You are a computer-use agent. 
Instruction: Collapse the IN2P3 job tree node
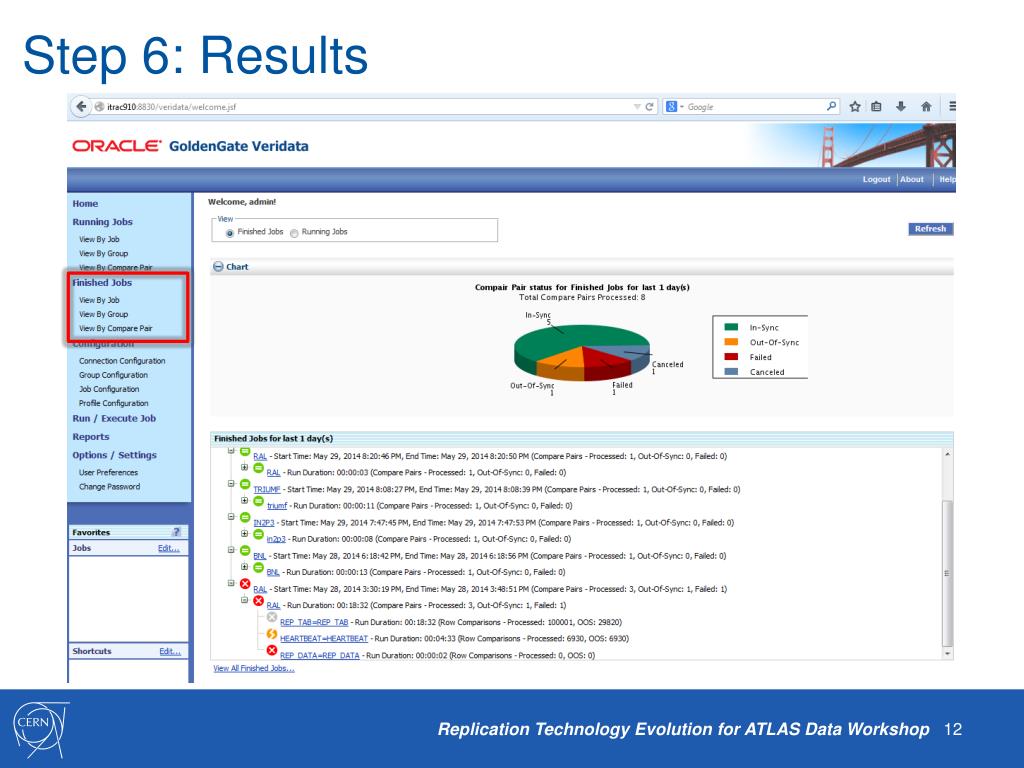[231, 517]
